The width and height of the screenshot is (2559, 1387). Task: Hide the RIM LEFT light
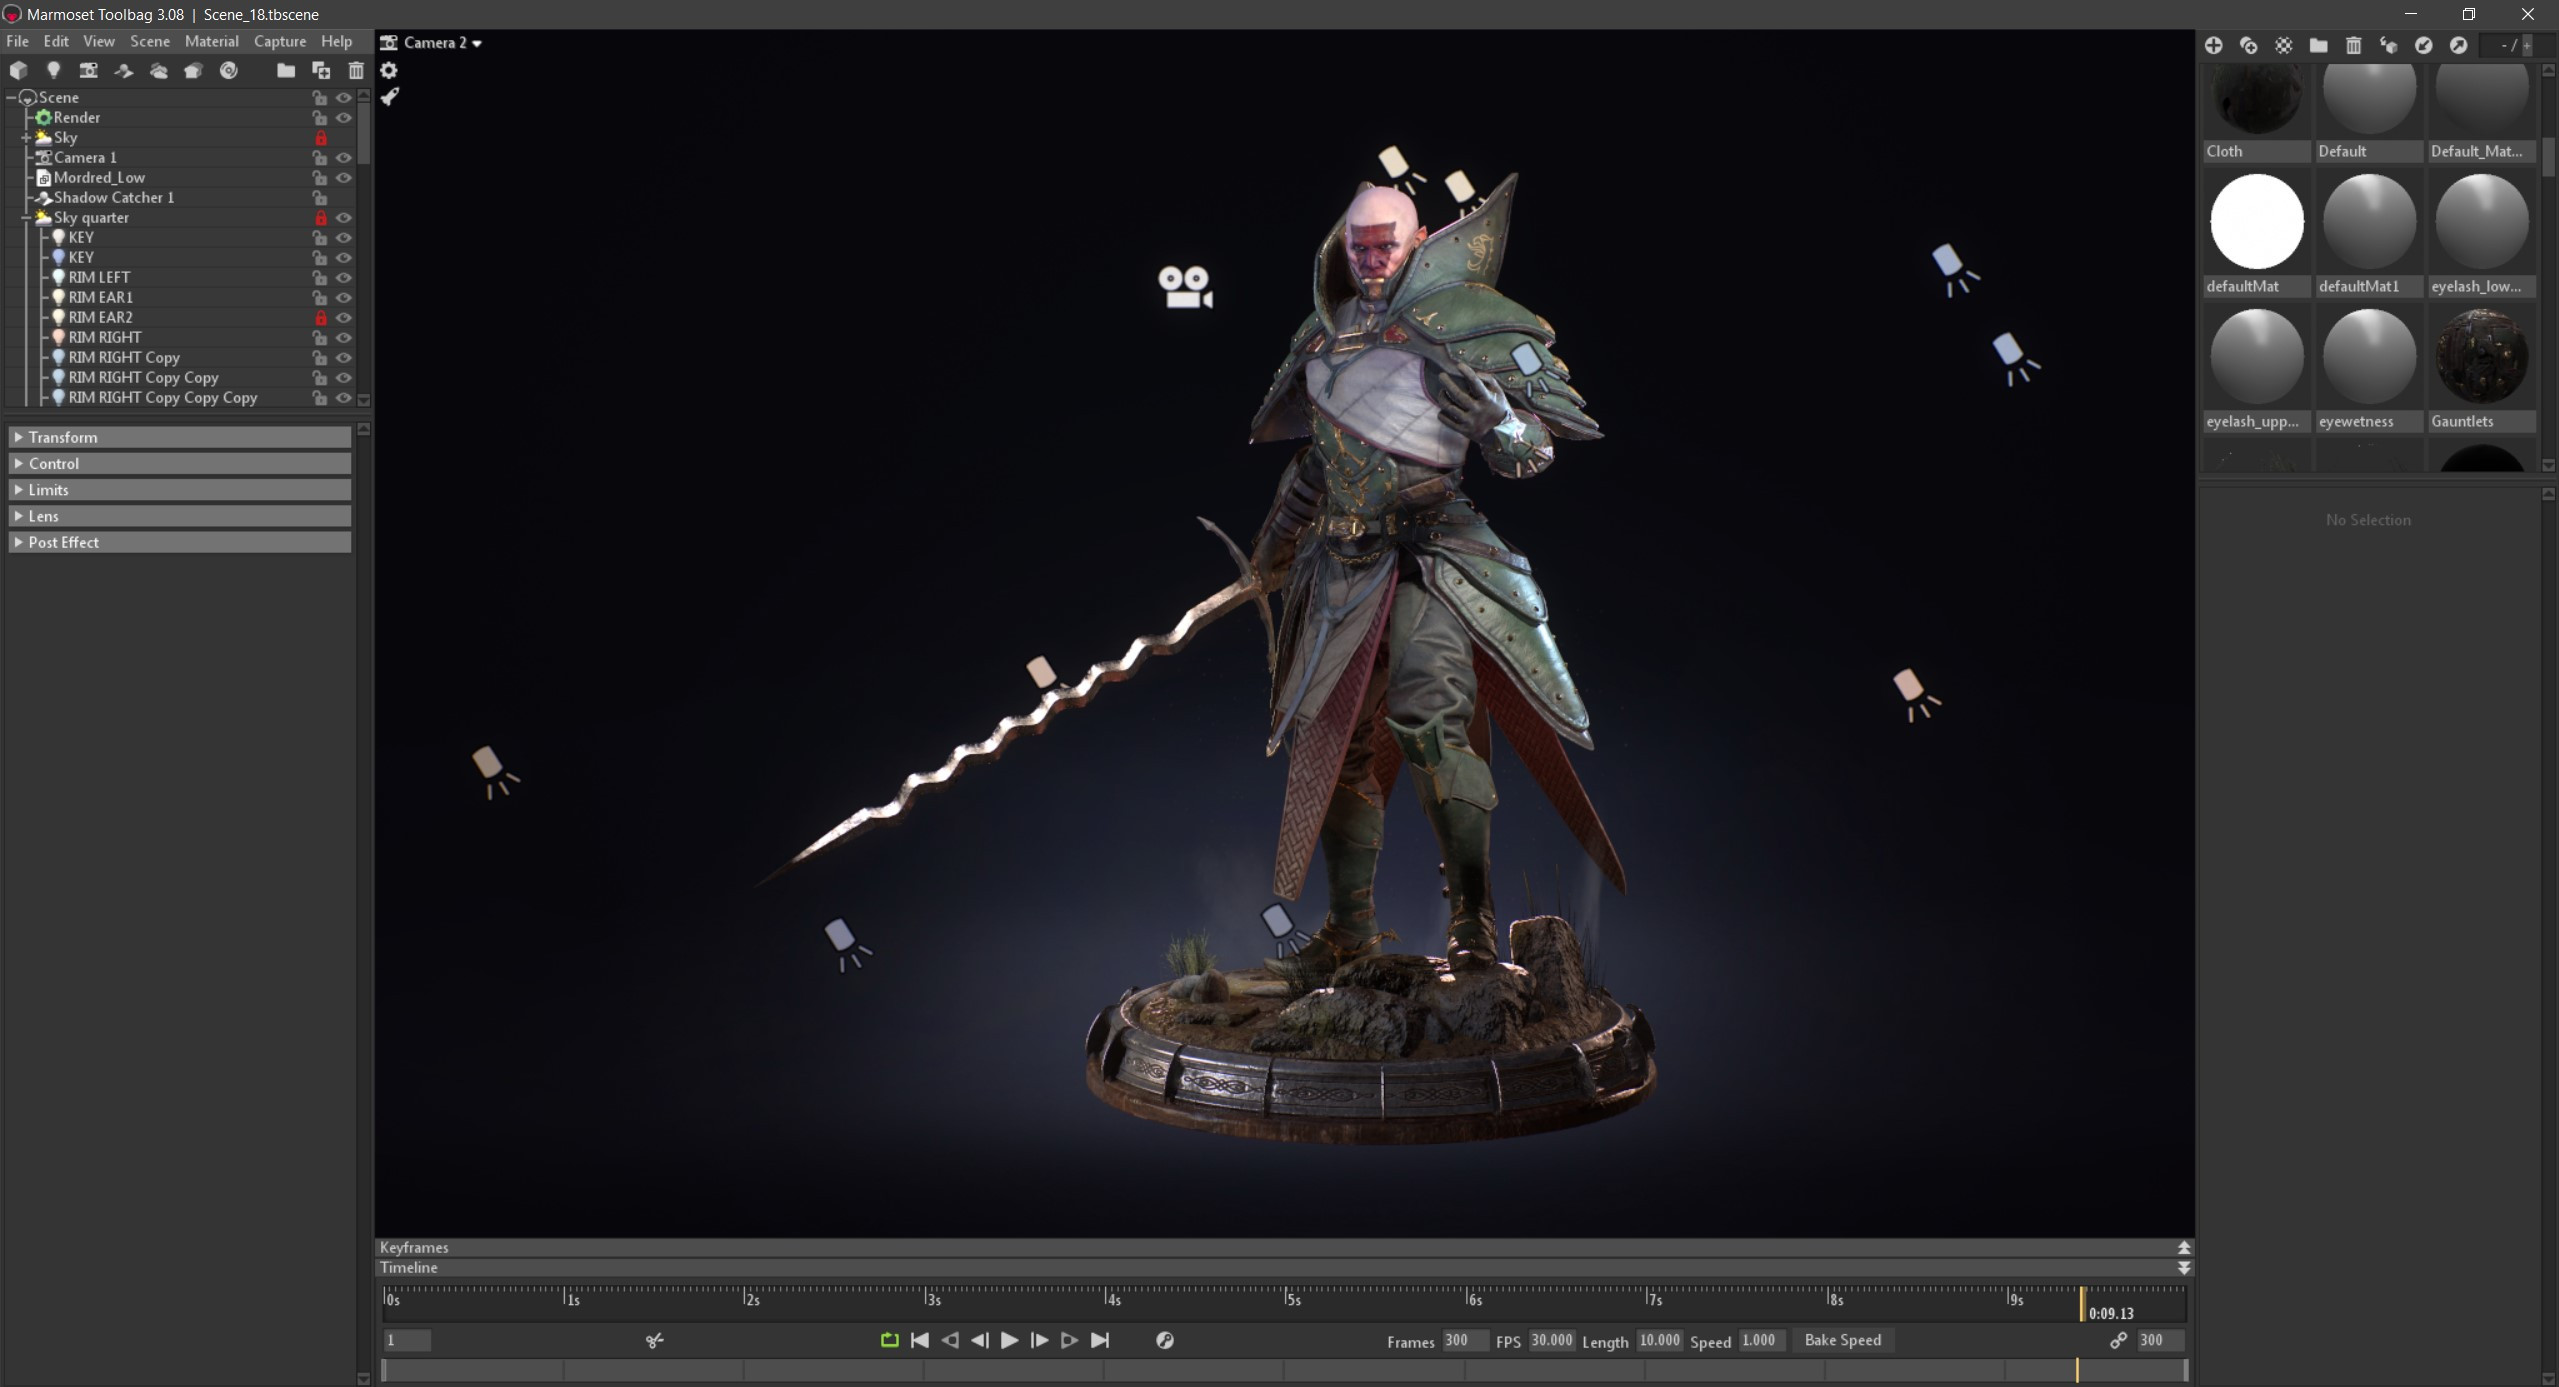[x=344, y=277]
